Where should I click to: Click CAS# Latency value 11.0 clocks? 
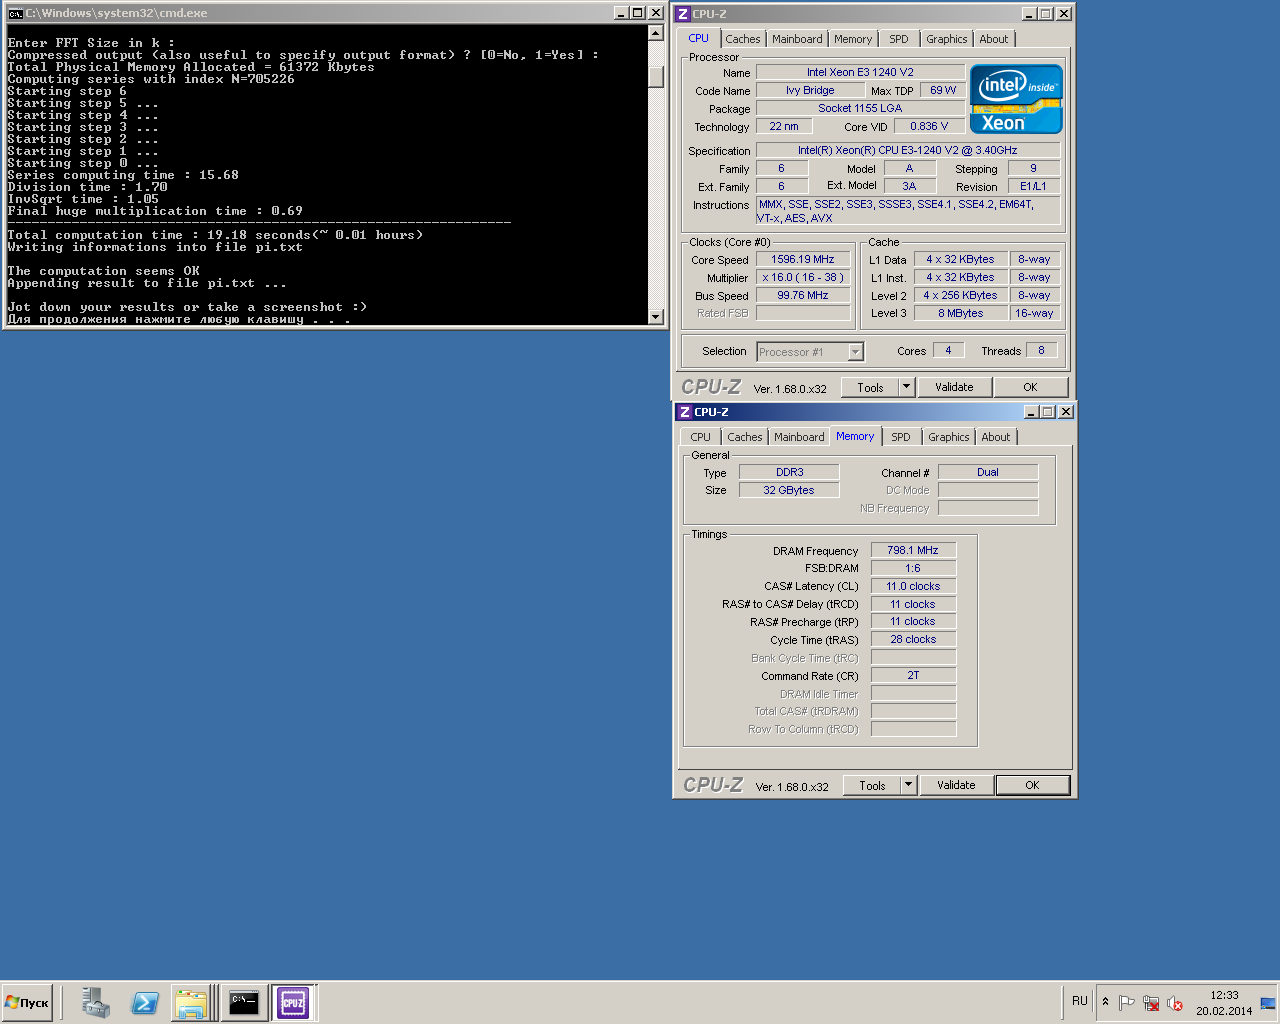pos(913,586)
